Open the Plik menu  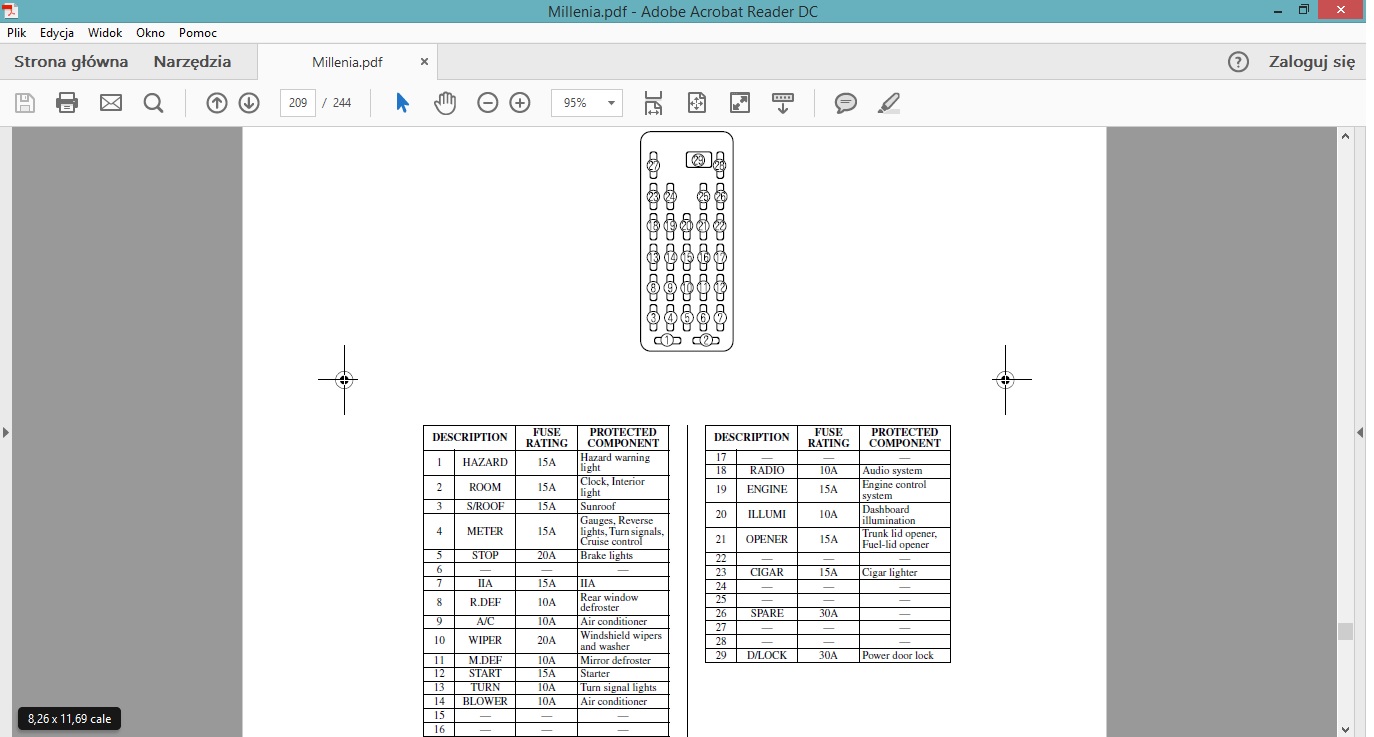(16, 33)
